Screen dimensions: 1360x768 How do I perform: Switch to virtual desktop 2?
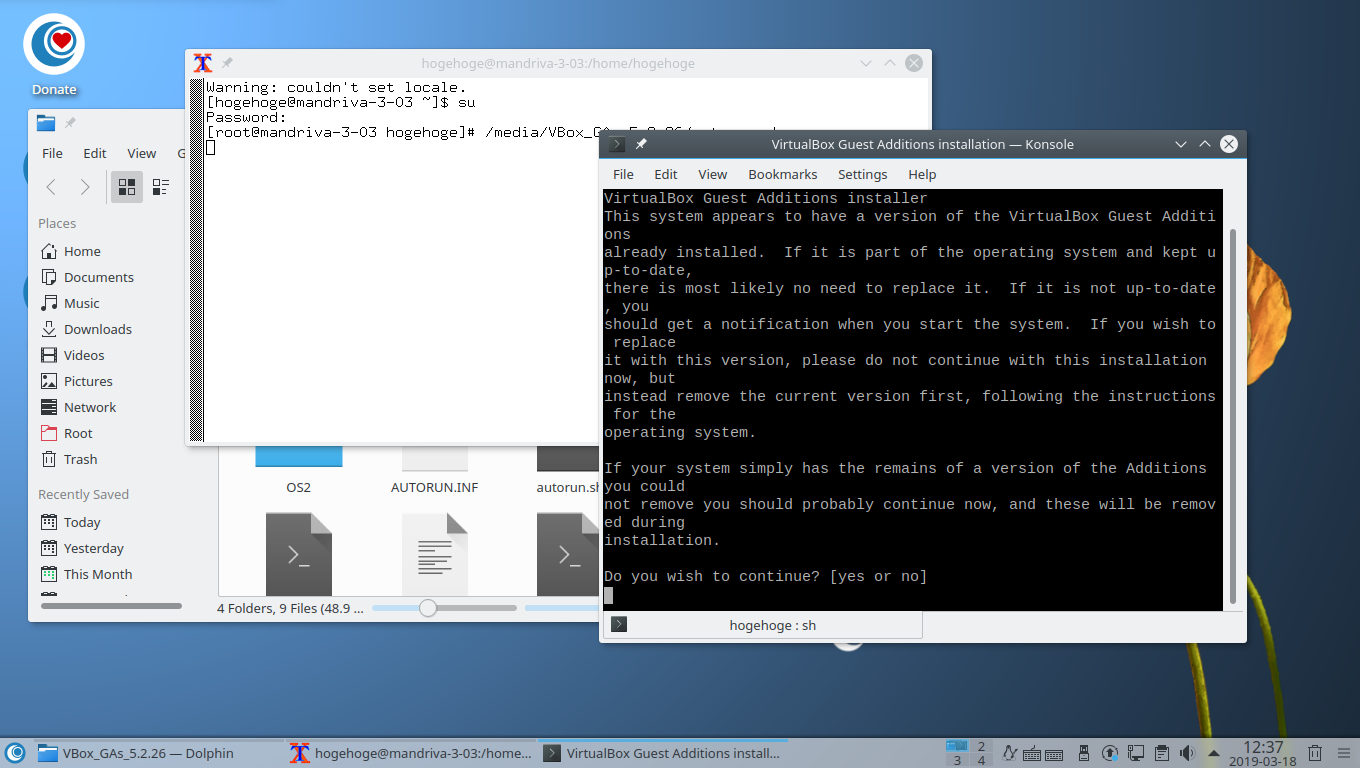[x=982, y=746]
